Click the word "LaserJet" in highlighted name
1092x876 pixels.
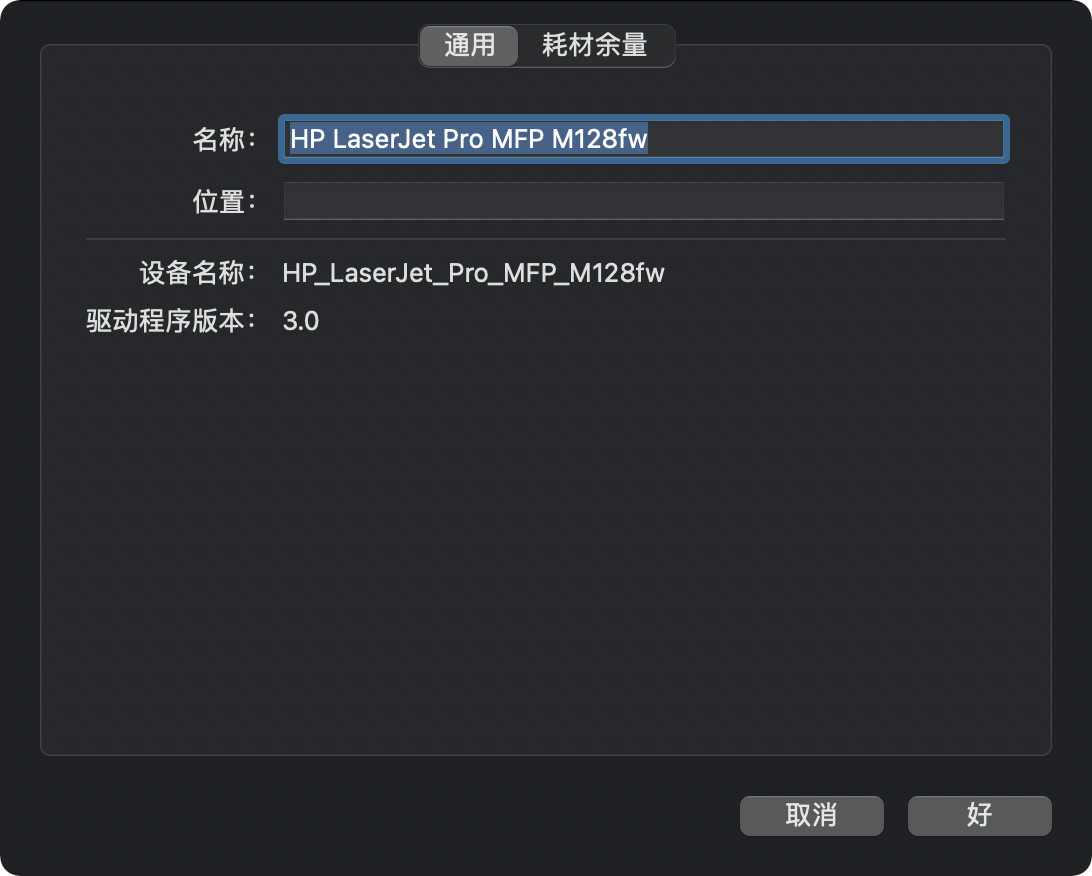pos(384,139)
